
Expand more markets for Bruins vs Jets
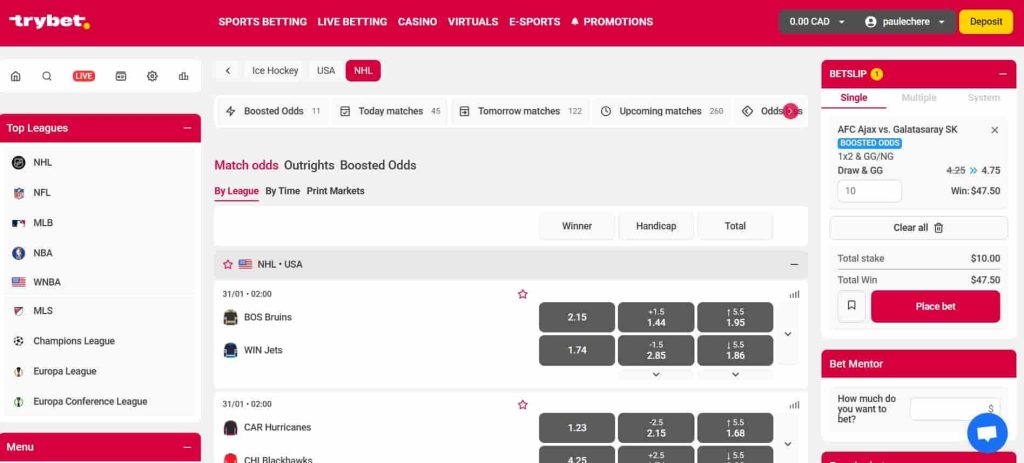[788, 334]
